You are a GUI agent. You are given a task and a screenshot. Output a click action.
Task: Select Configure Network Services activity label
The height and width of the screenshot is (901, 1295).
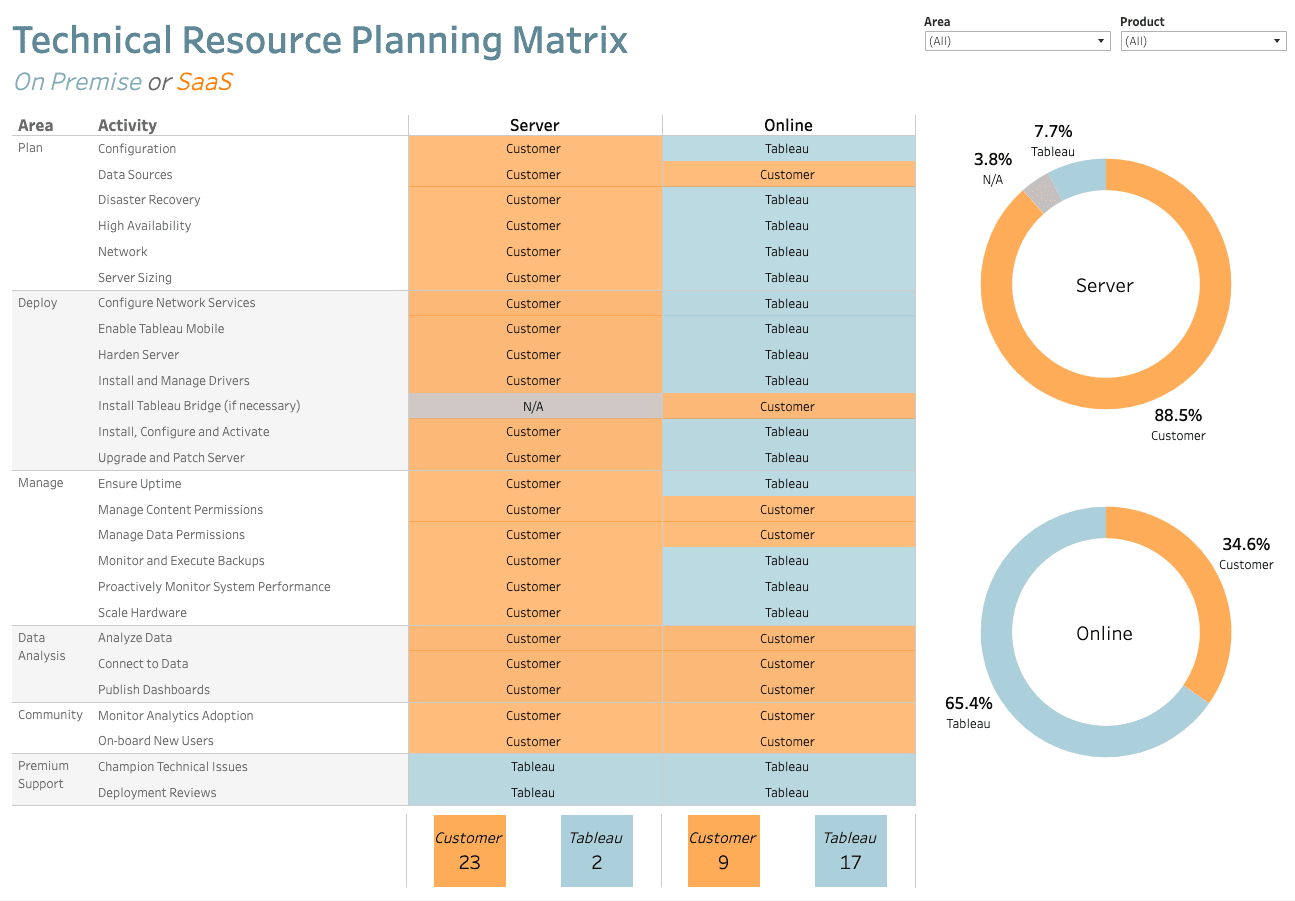pos(177,303)
